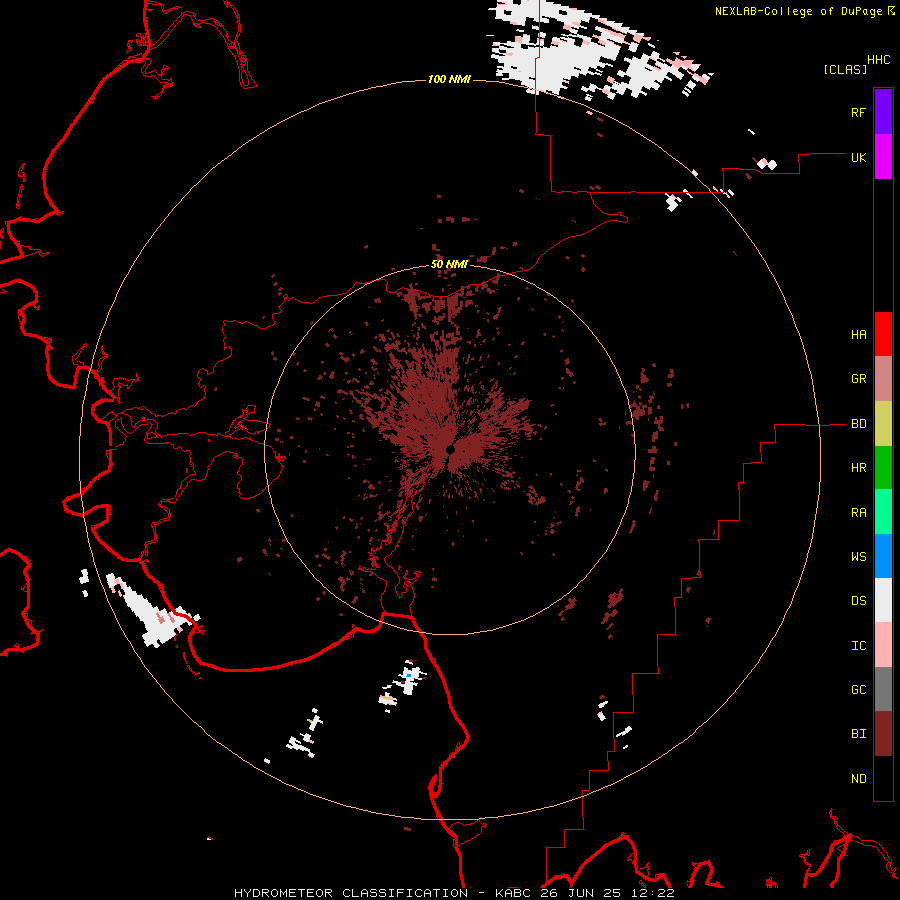Viewport: 900px width, 900px height.
Task: Click the BI brown legend swatch
Action: point(883,734)
